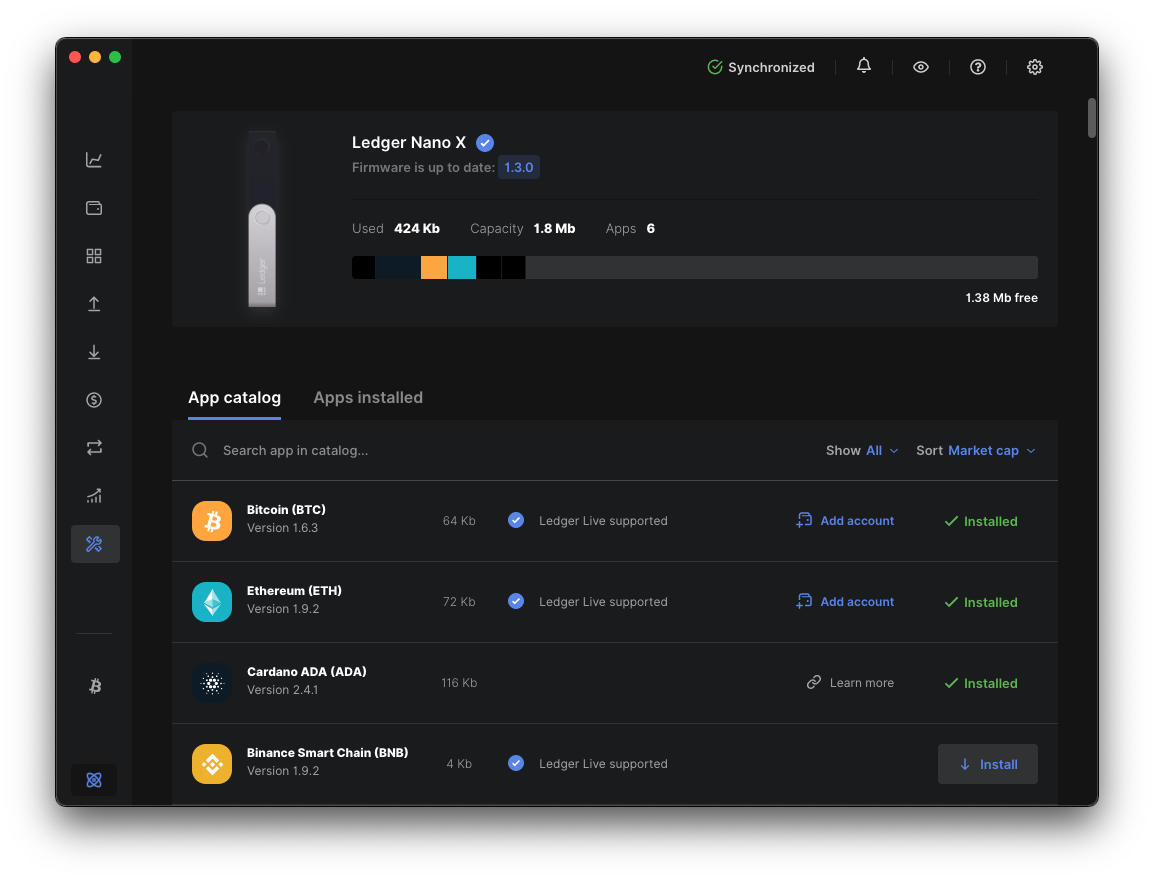1154x880 pixels.
Task: Click the Synchronized status indicator
Action: click(761, 67)
